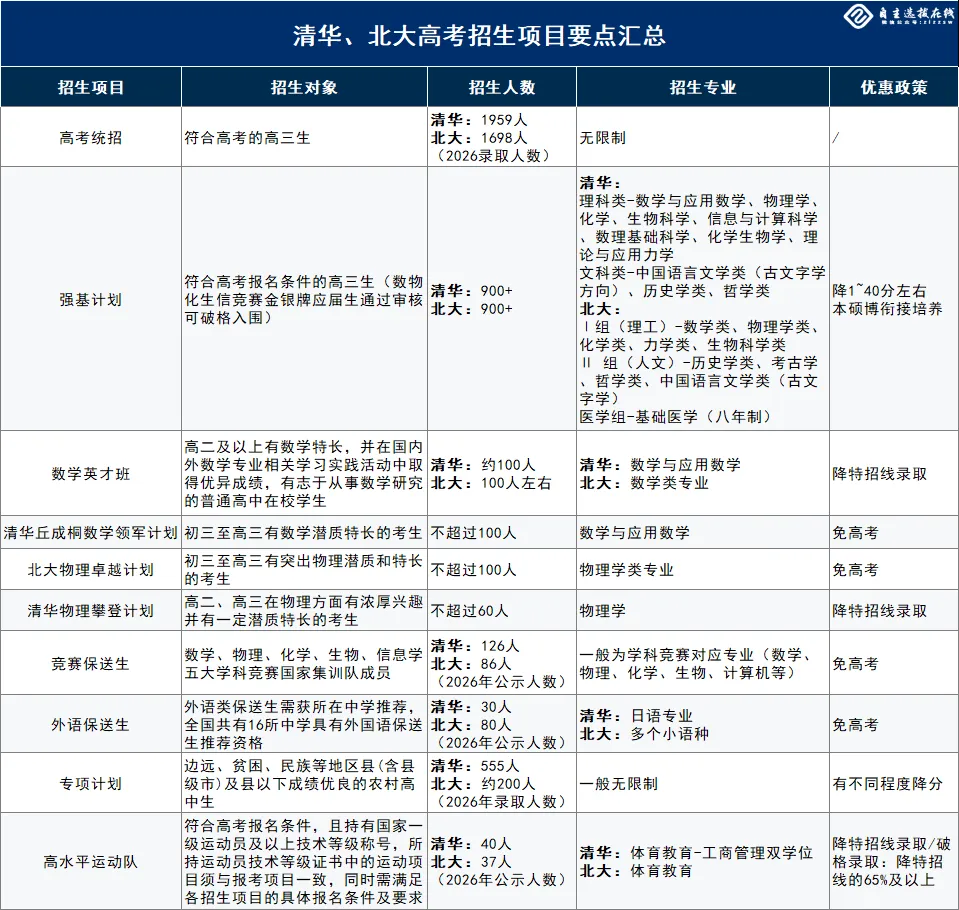Click the 强基计划 eligibility cell about 竞赛金银牌
The image size is (959, 910).
coord(305,299)
